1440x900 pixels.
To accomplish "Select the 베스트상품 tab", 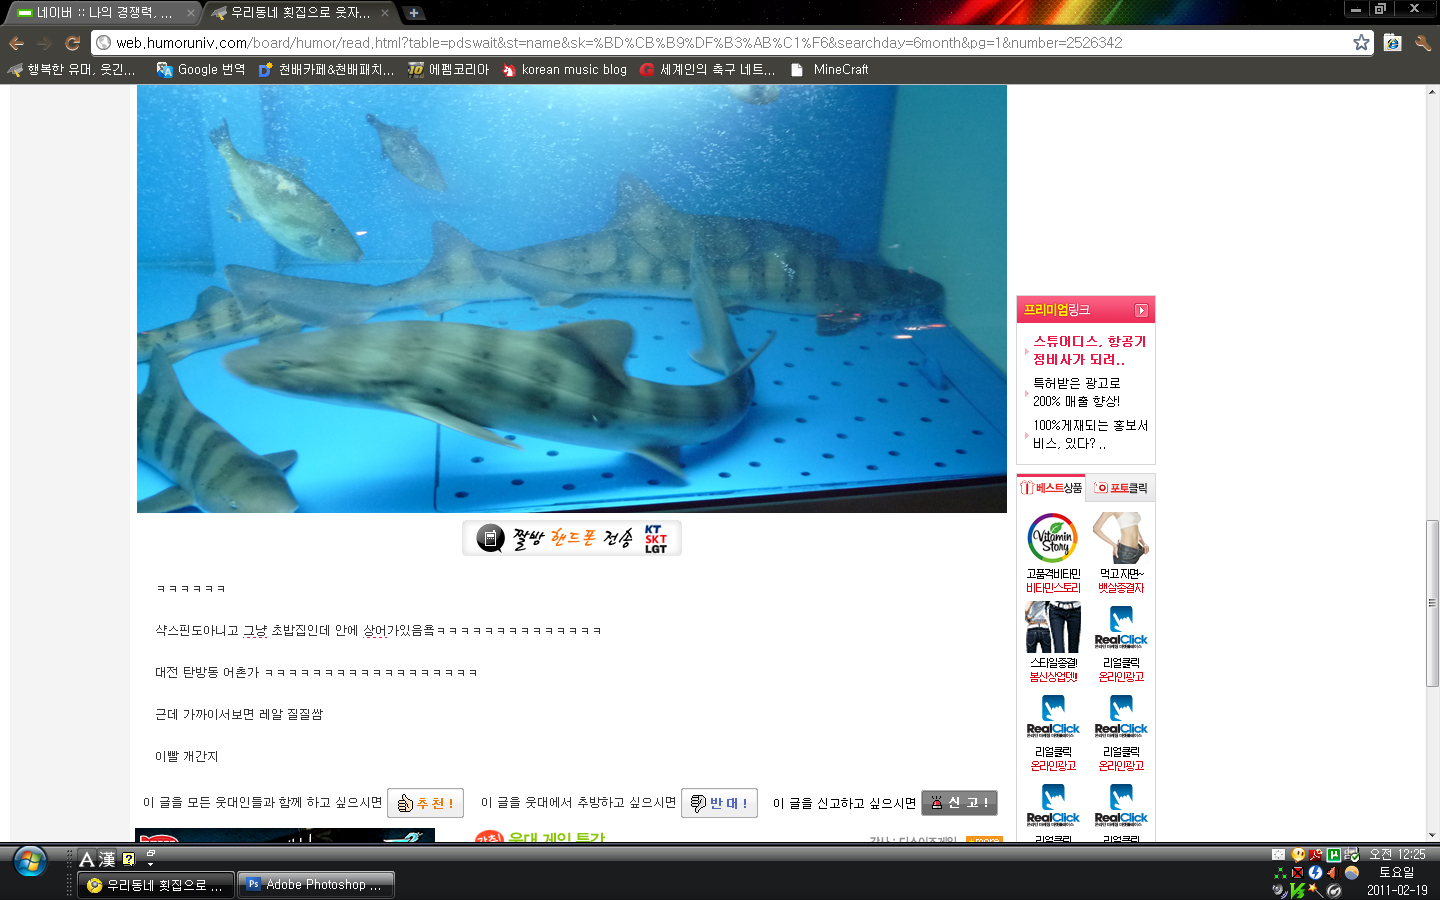I will coord(1051,488).
